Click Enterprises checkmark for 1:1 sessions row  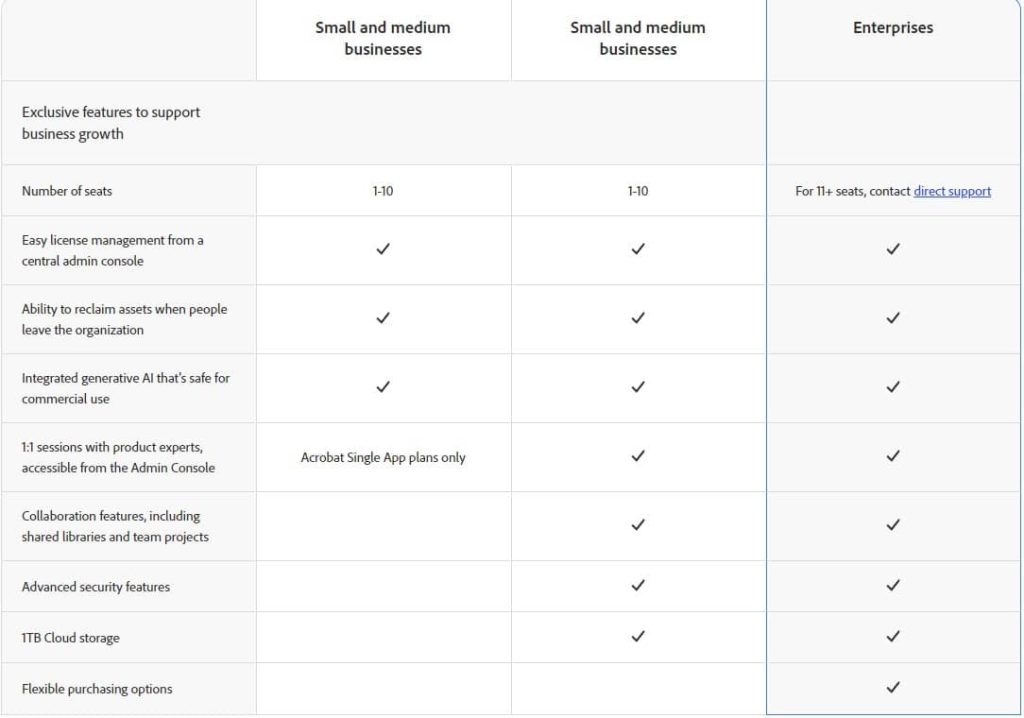click(x=893, y=456)
